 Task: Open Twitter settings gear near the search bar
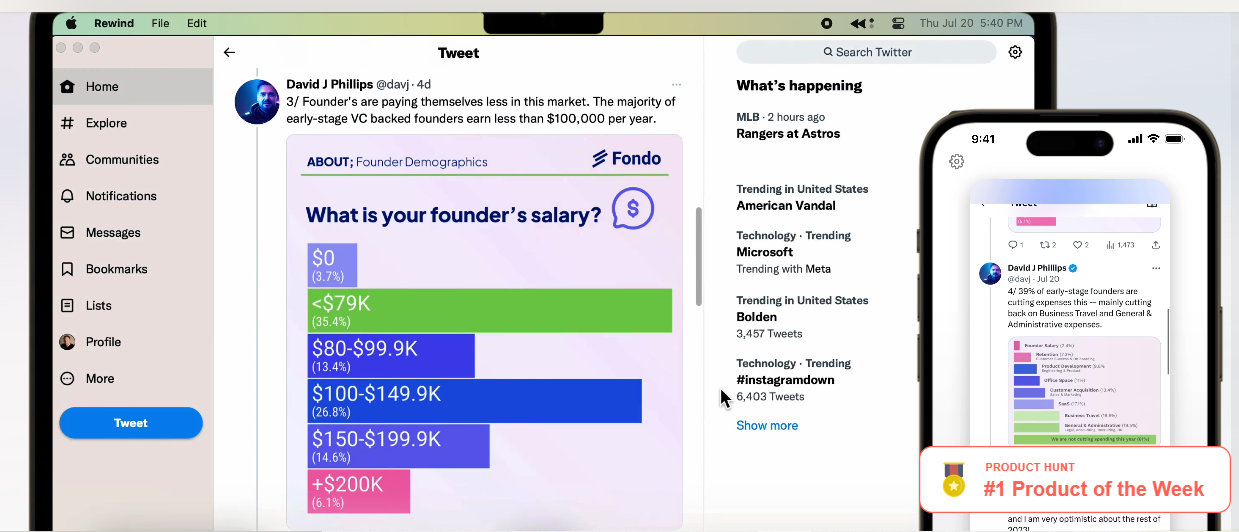pos(1015,52)
